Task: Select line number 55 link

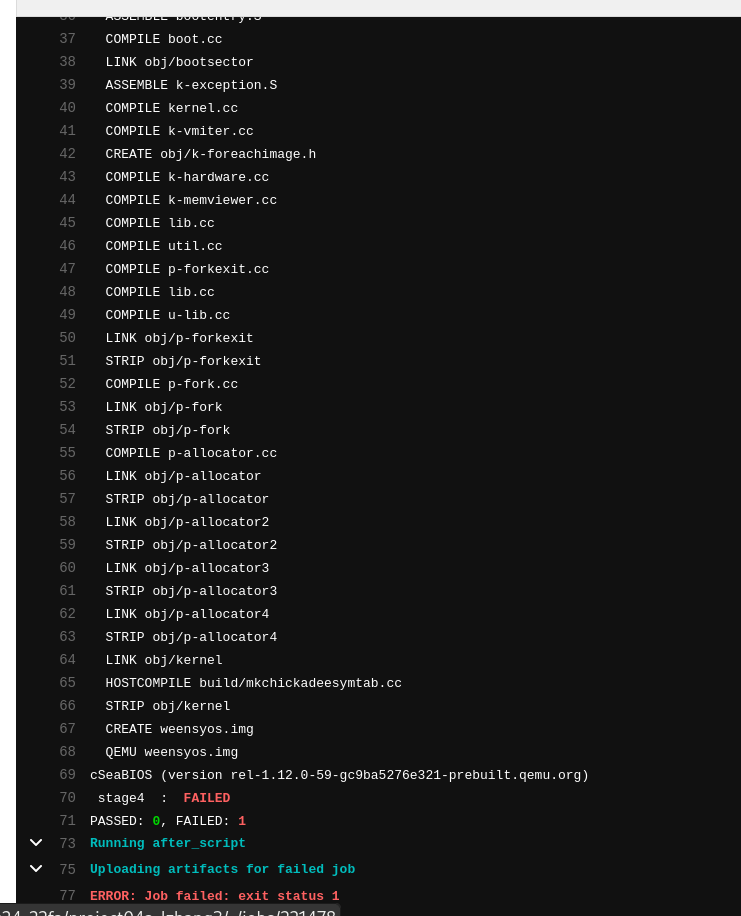Action: [67, 453]
